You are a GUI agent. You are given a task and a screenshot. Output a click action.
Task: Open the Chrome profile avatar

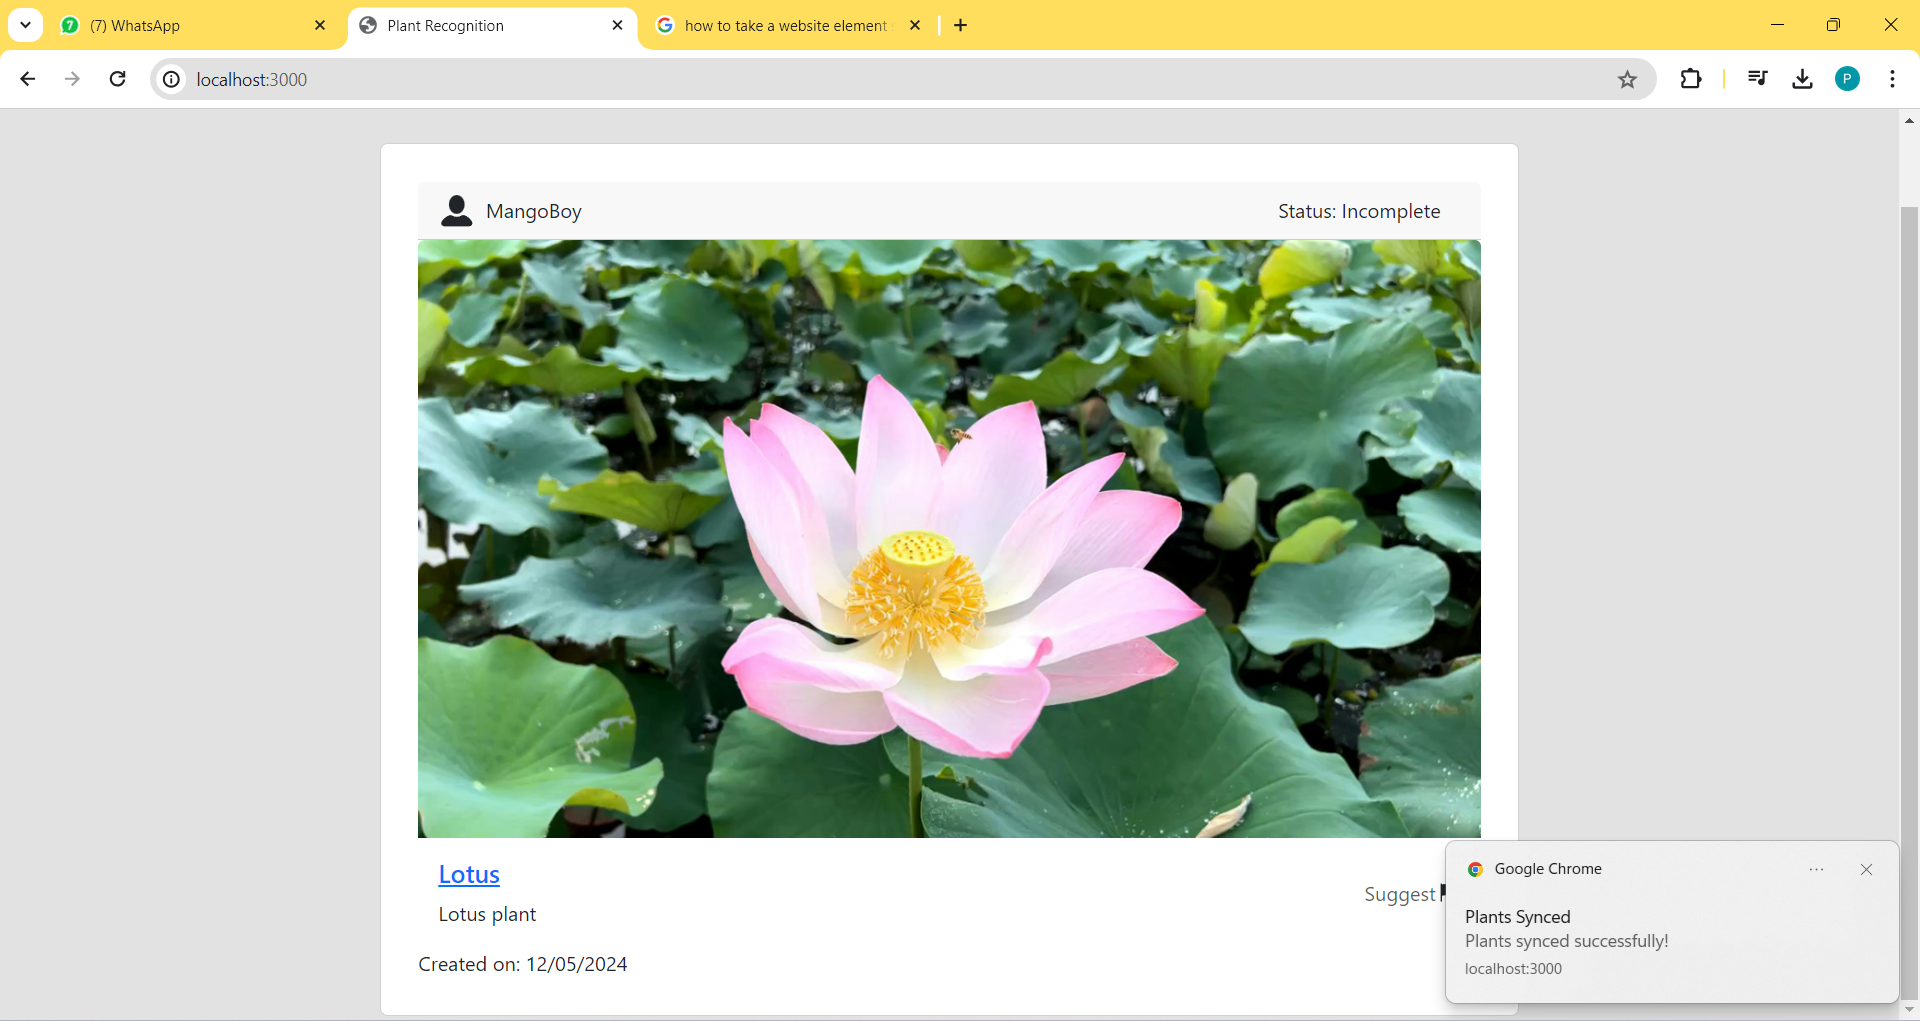[x=1847, y=79]
